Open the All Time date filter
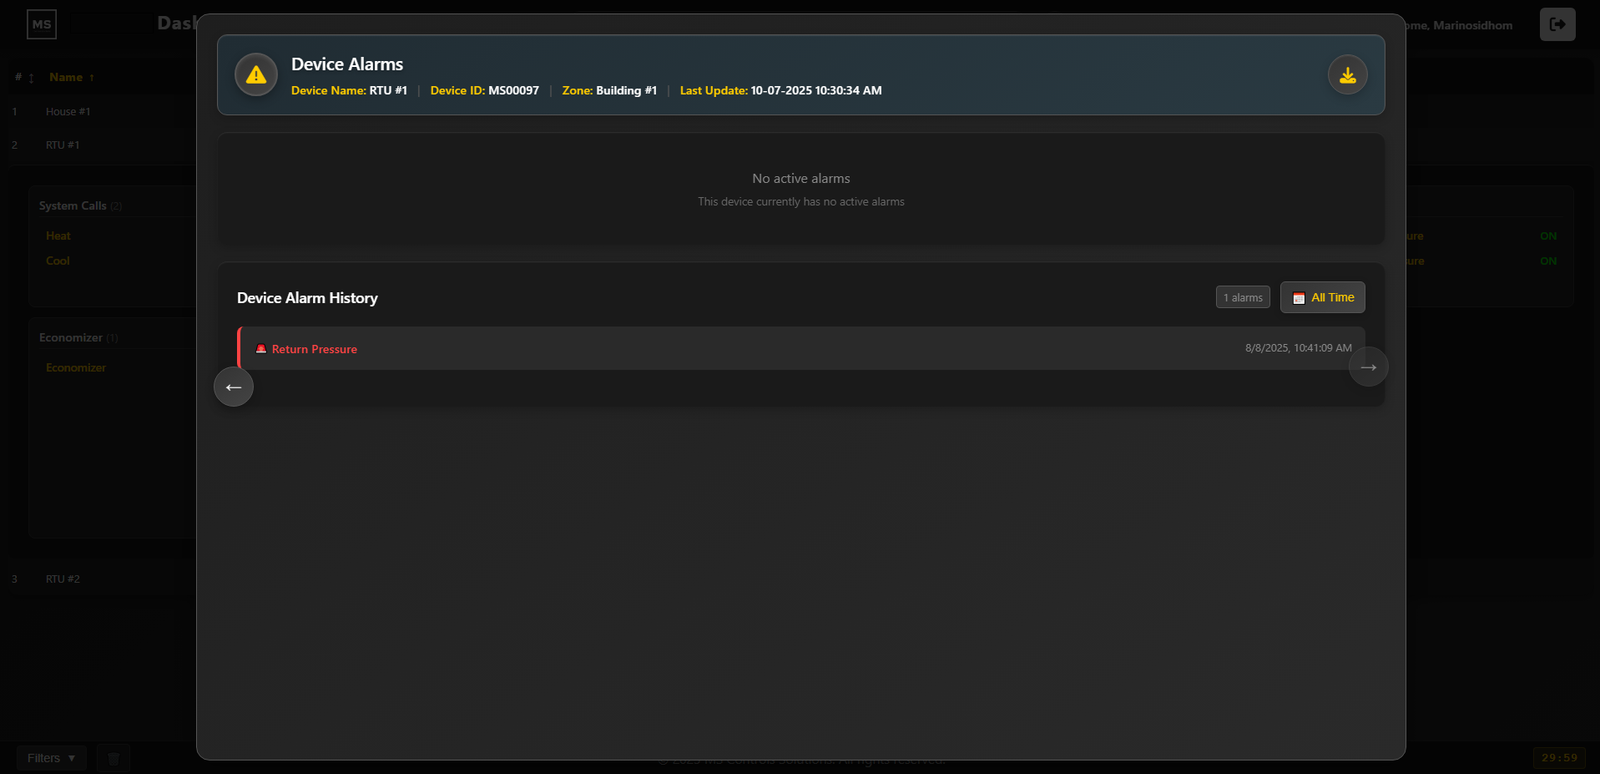The image size is (1600, 774). pos(1322,297)
